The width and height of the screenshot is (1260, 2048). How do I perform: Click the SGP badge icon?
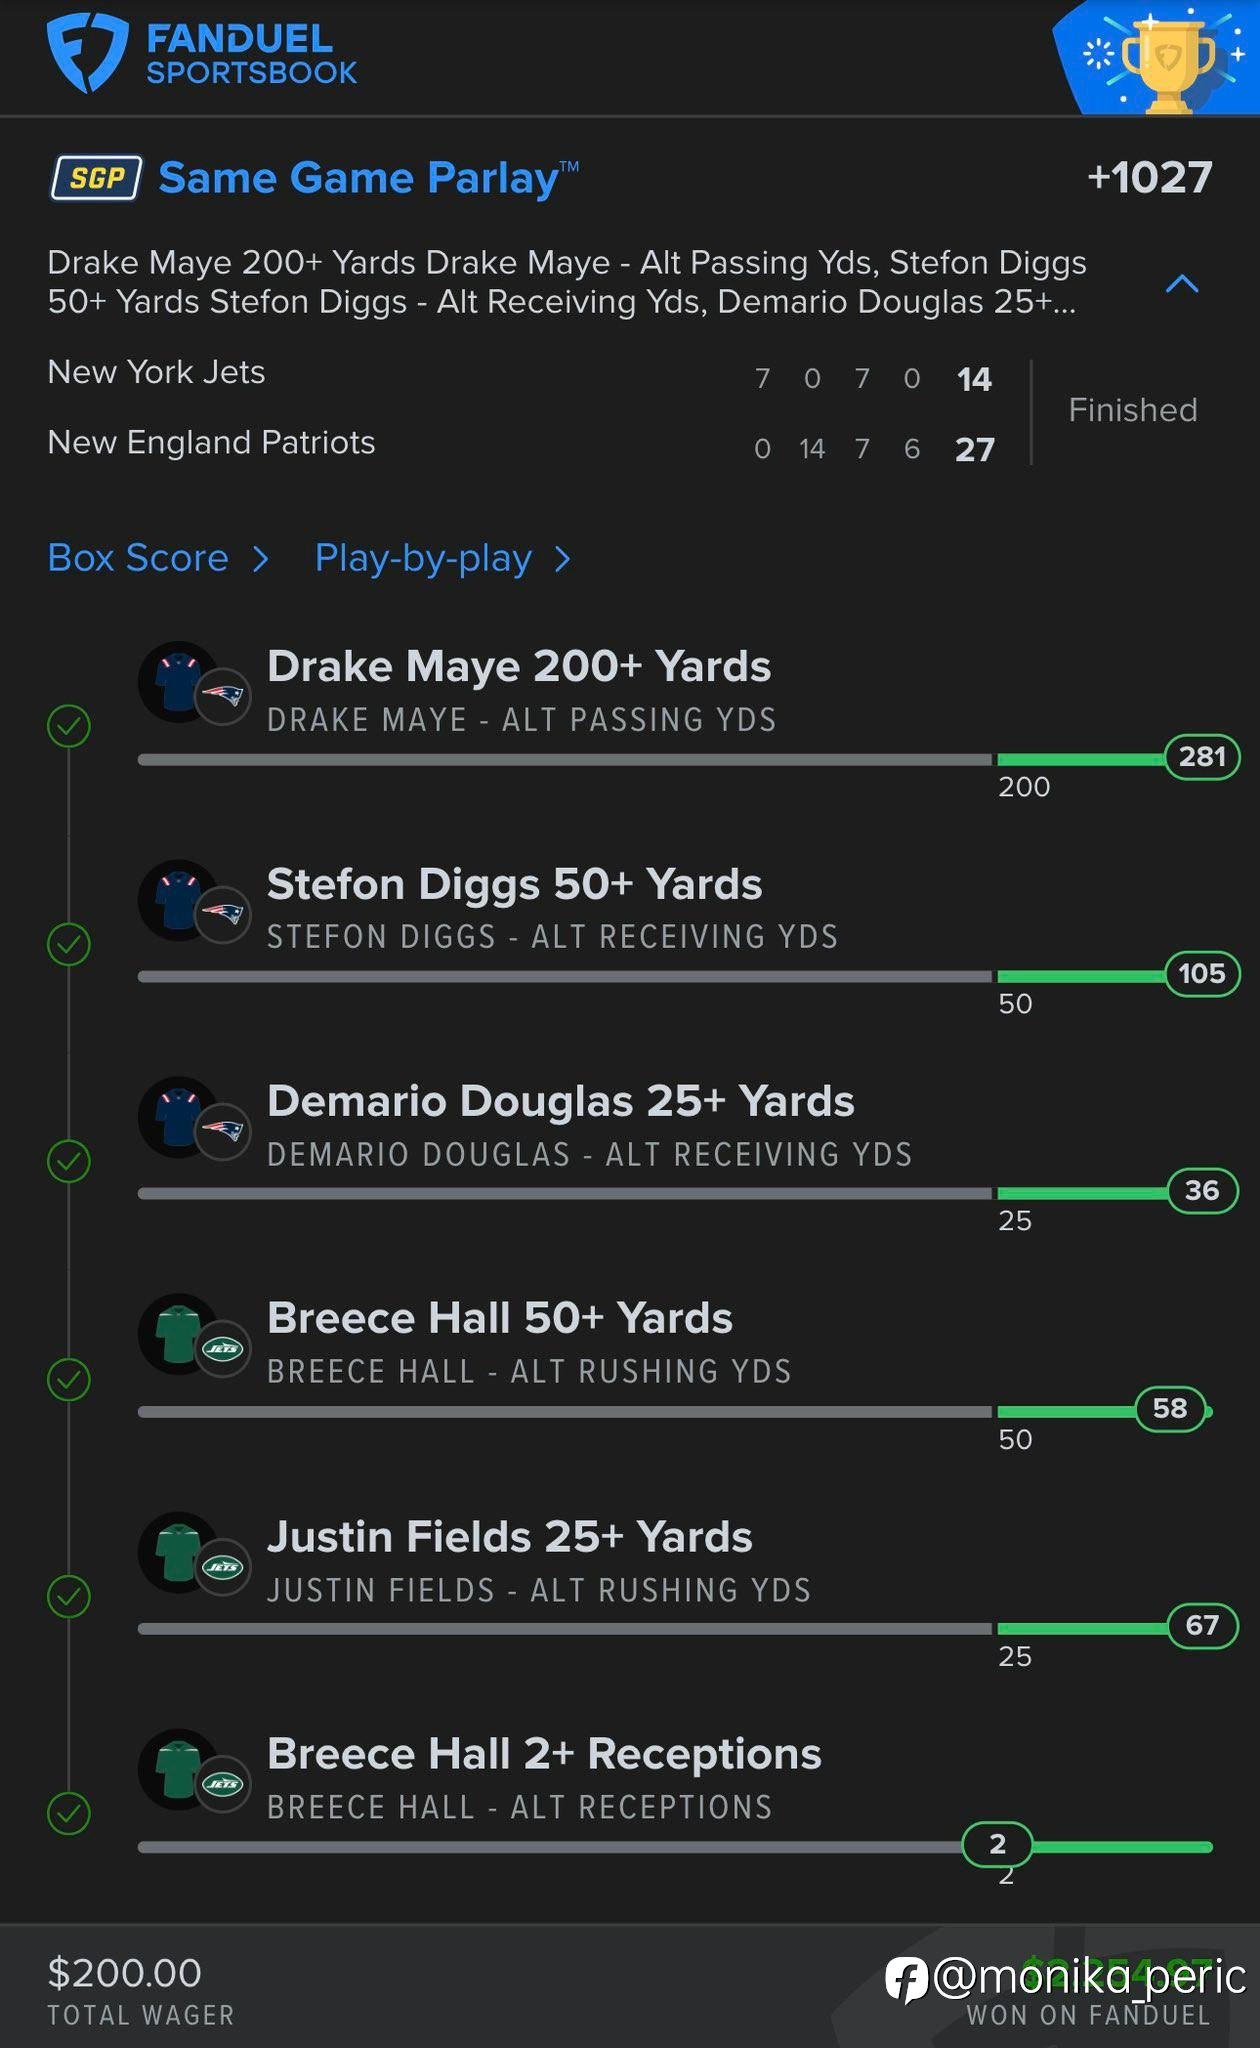point(96,178)
